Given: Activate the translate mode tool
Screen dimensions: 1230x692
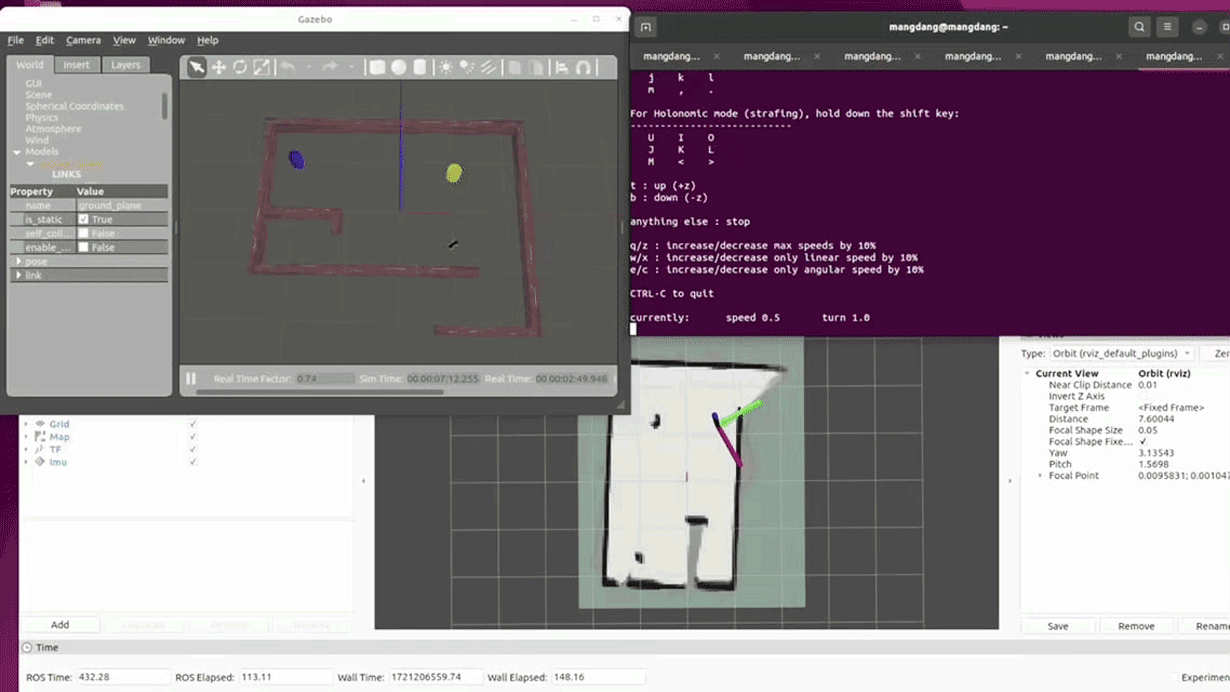Looking at the screenshot, I should pyautogui.click(x=218, y=67).
